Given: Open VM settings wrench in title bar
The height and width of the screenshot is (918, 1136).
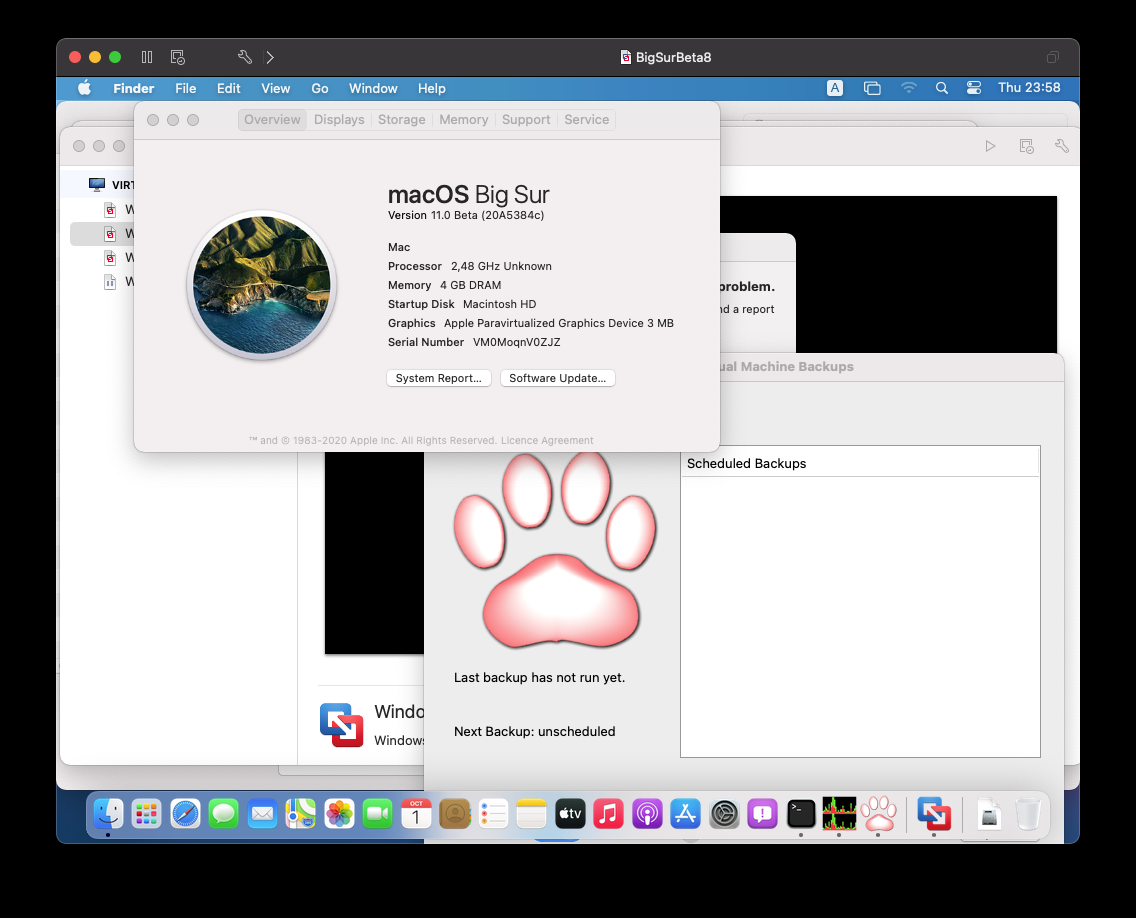Looking at the screenshot, I should [245, 57].
